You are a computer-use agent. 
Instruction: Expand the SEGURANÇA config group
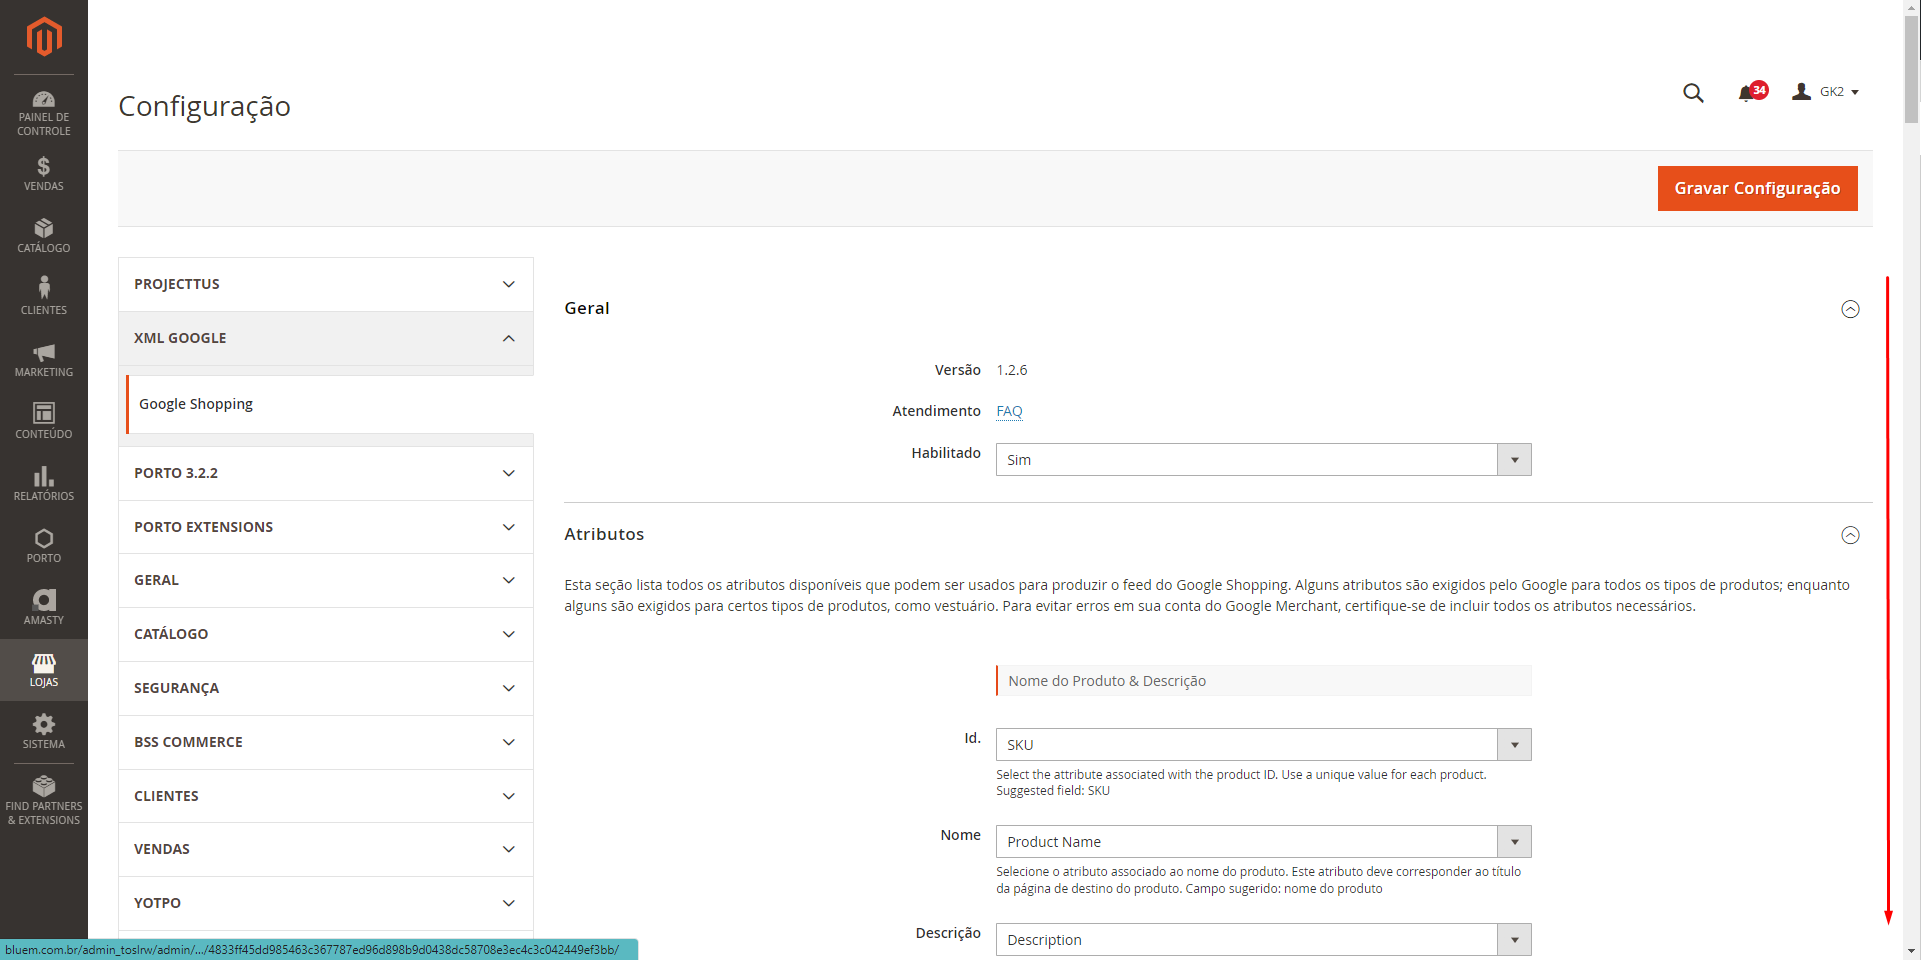click(x=326, y=688)
